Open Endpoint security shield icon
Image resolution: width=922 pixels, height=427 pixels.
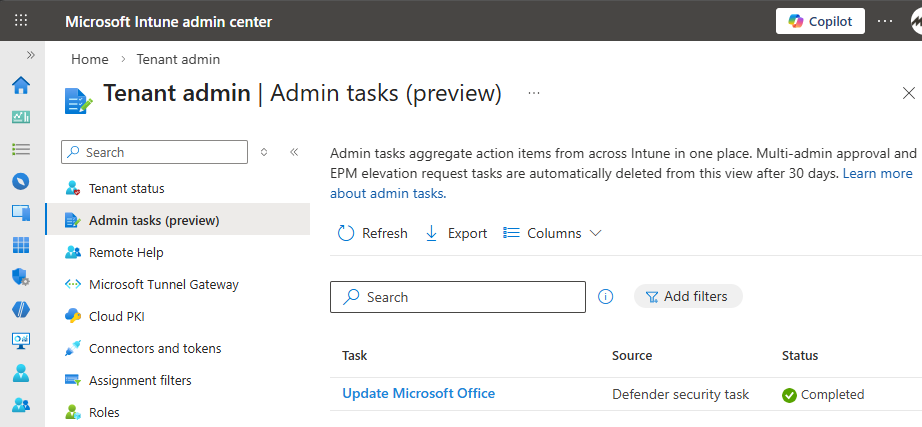pos(20,277)
